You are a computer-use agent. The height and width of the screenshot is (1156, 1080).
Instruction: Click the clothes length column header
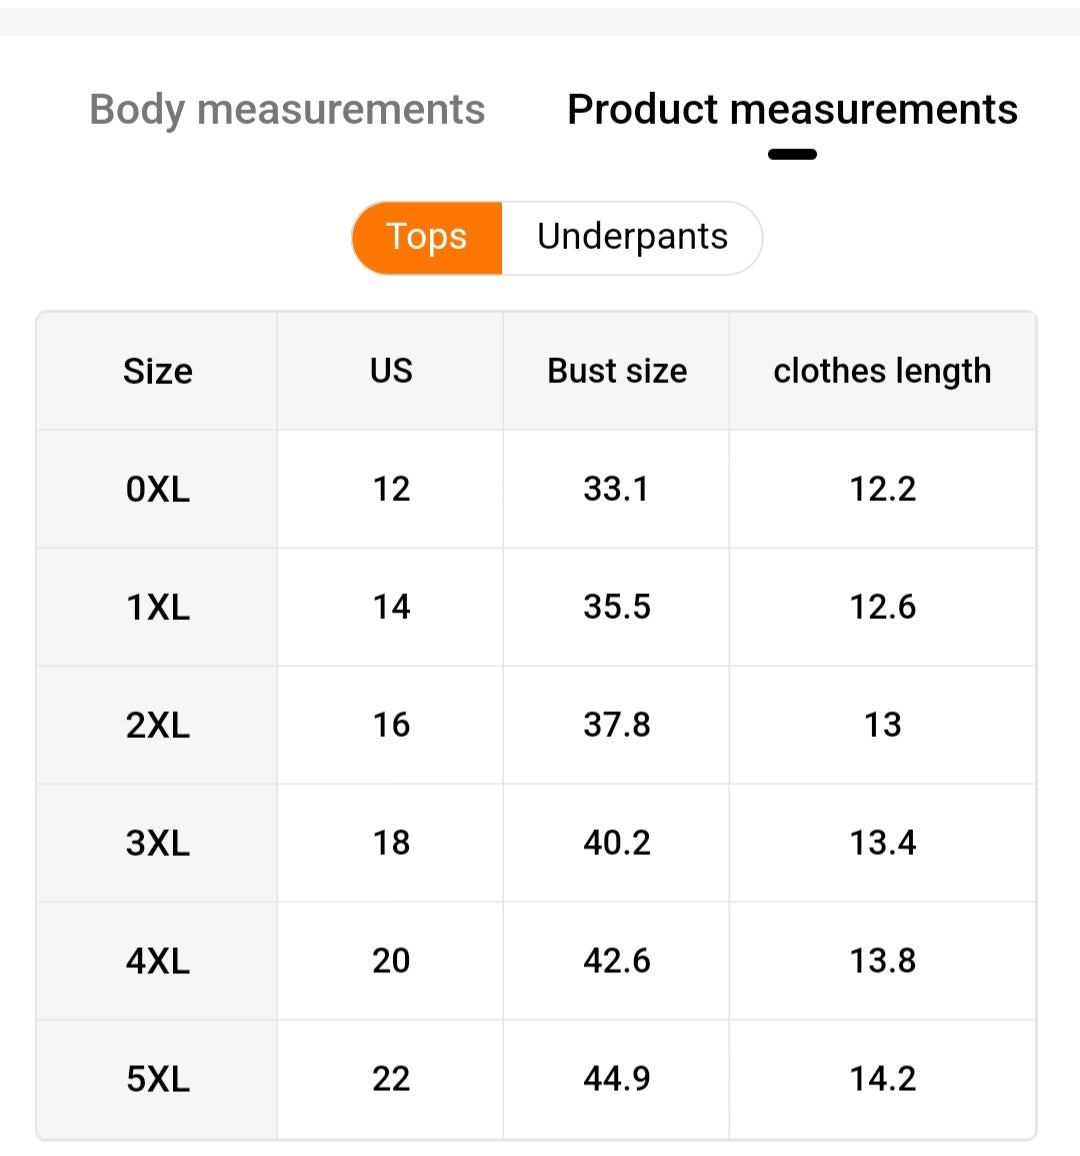tap(882, 371)
